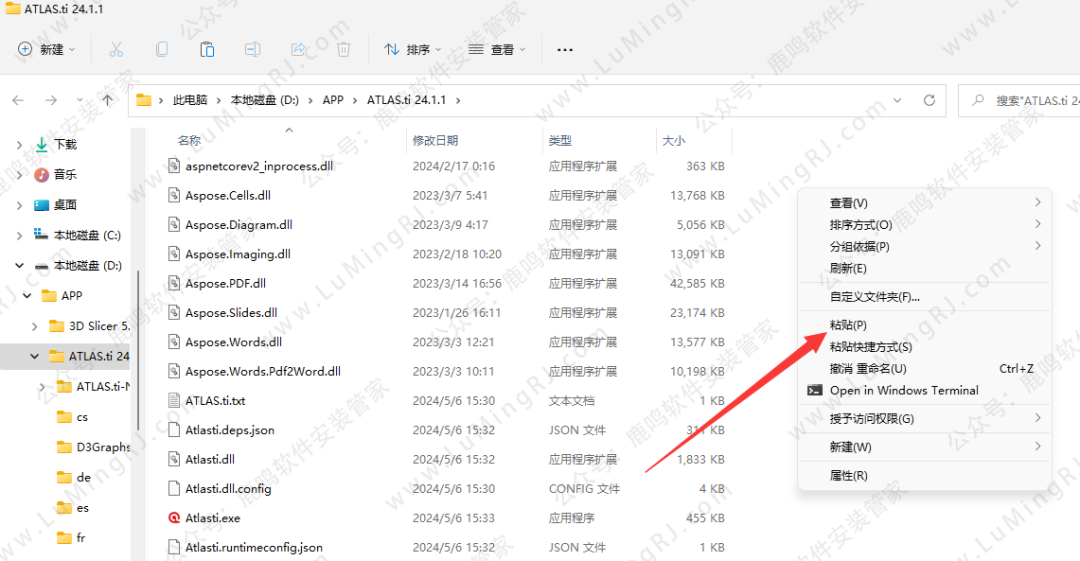
Task: Click ATLAS.ti 24.1.1 breadcrumb in address bar
Action: point(406,100)
